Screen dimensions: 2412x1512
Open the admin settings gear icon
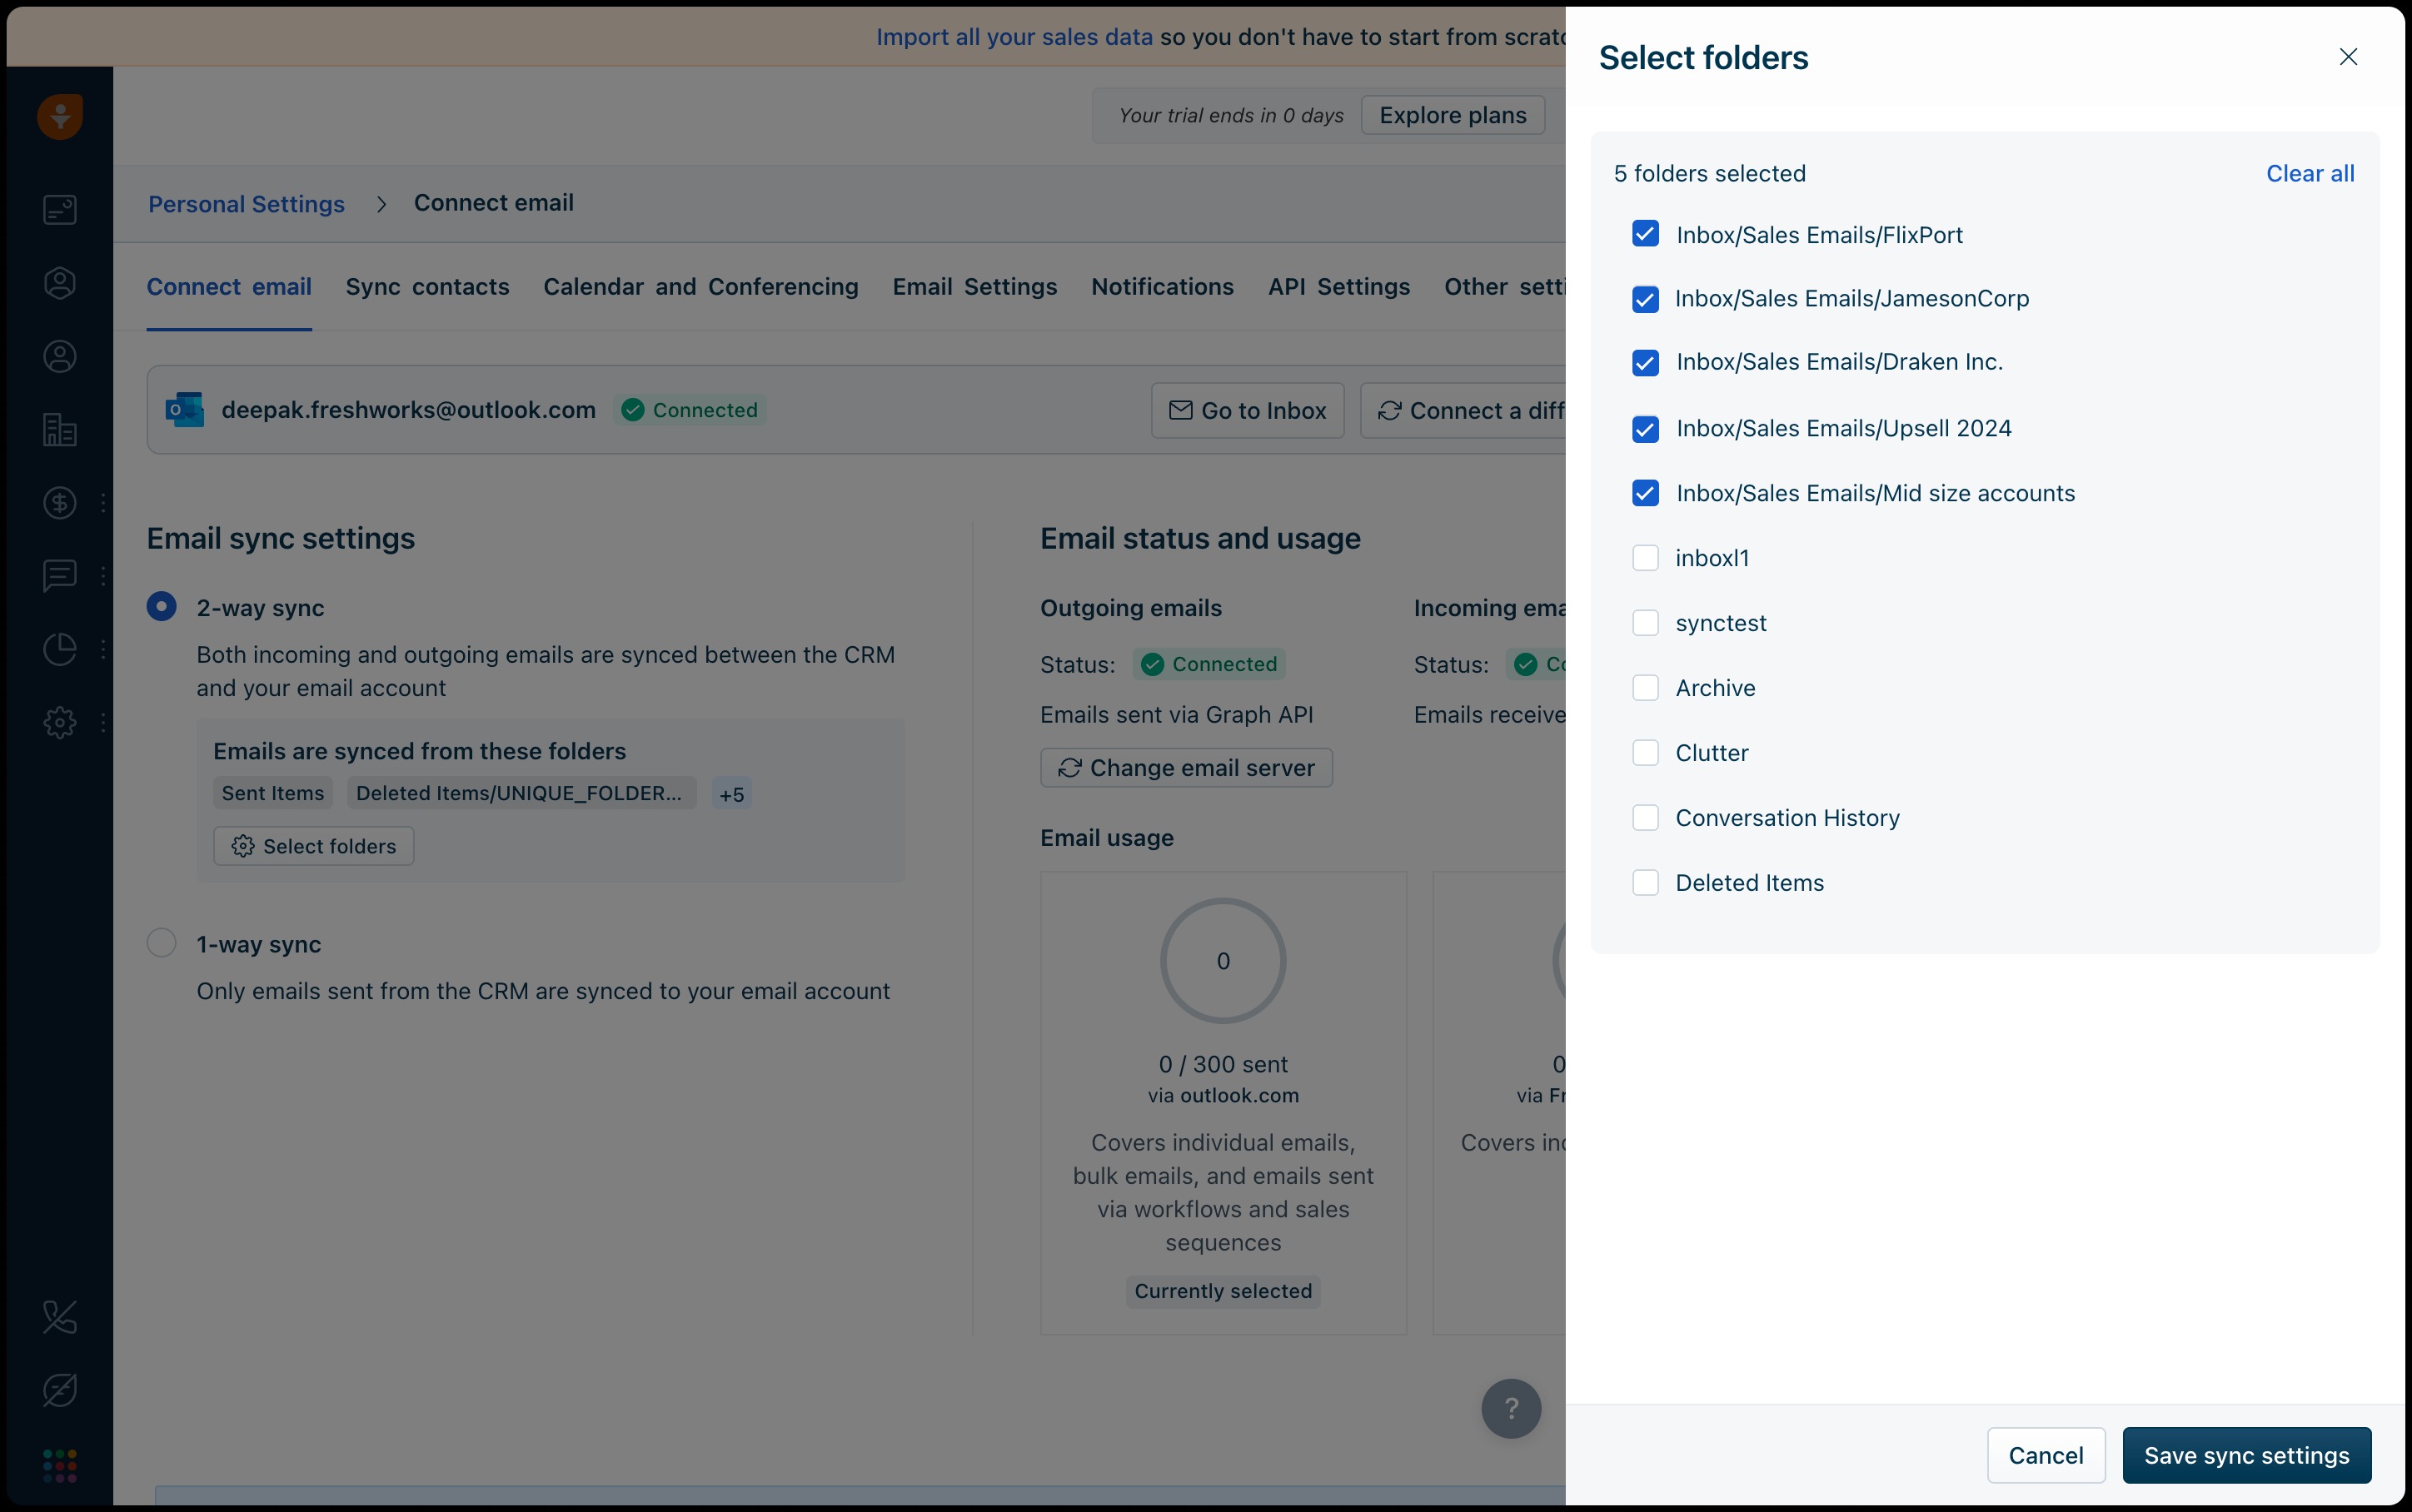[x=60, y=722]
